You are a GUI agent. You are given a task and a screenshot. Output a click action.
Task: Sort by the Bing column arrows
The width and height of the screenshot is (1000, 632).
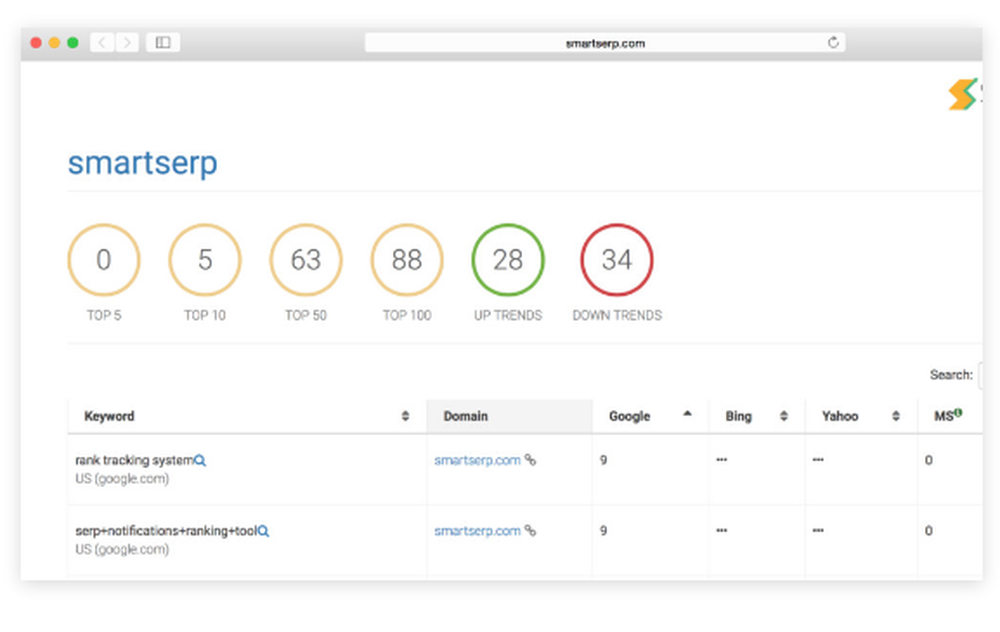point(784,416)
